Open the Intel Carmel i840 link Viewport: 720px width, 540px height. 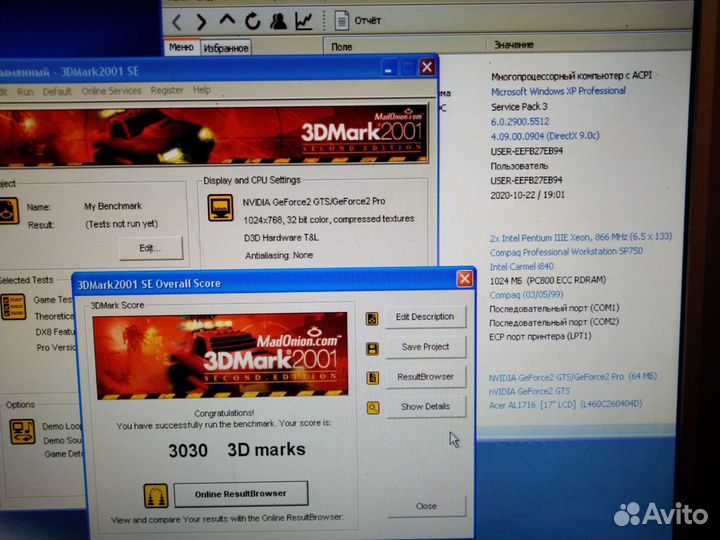pos(522,266)
